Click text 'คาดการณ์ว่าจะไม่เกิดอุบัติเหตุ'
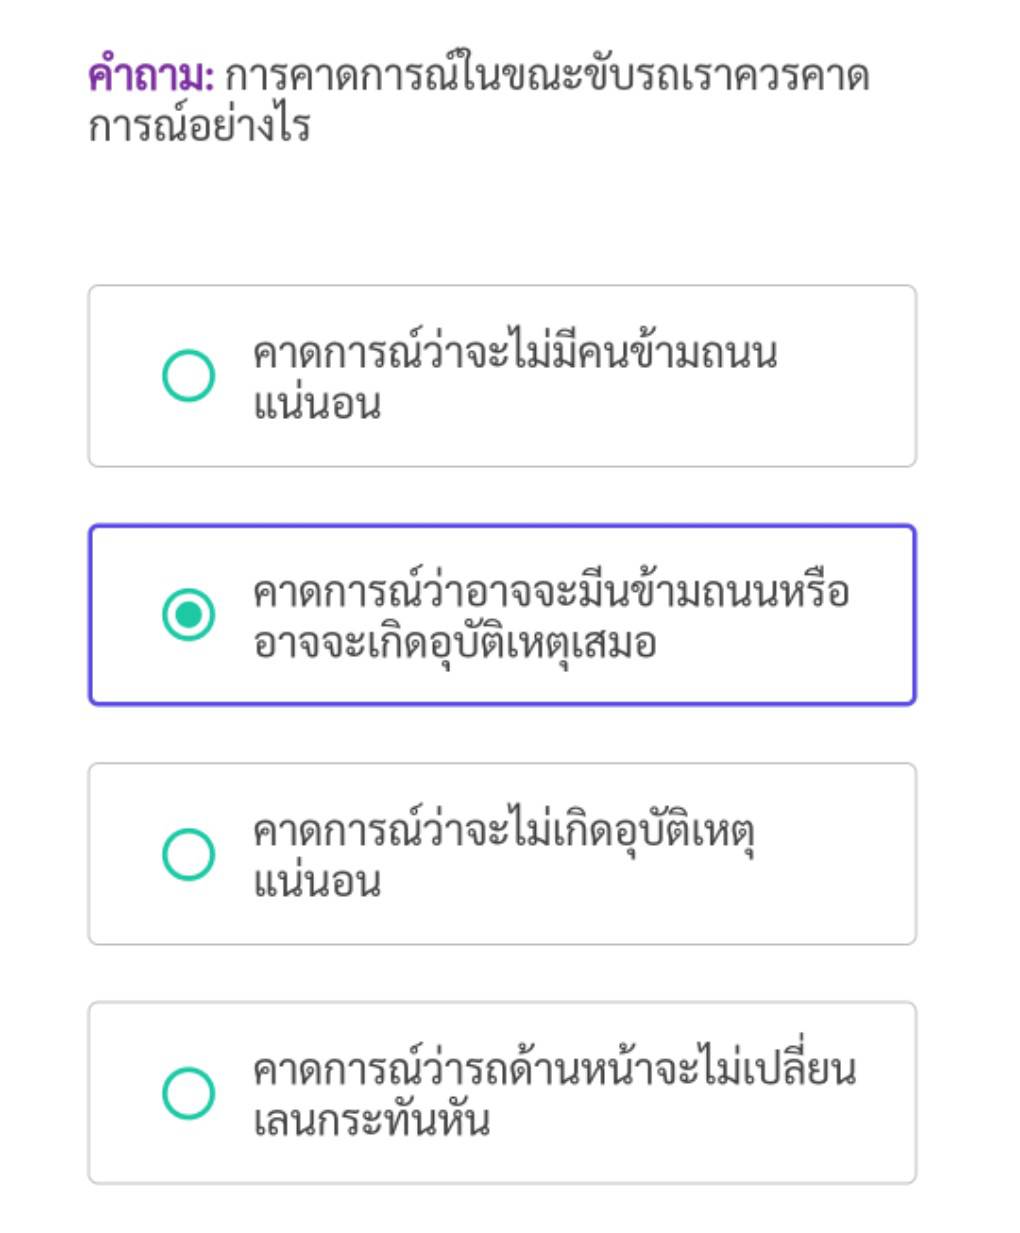The height and width of the screenshot is (1233, 1020). (503, 829)
